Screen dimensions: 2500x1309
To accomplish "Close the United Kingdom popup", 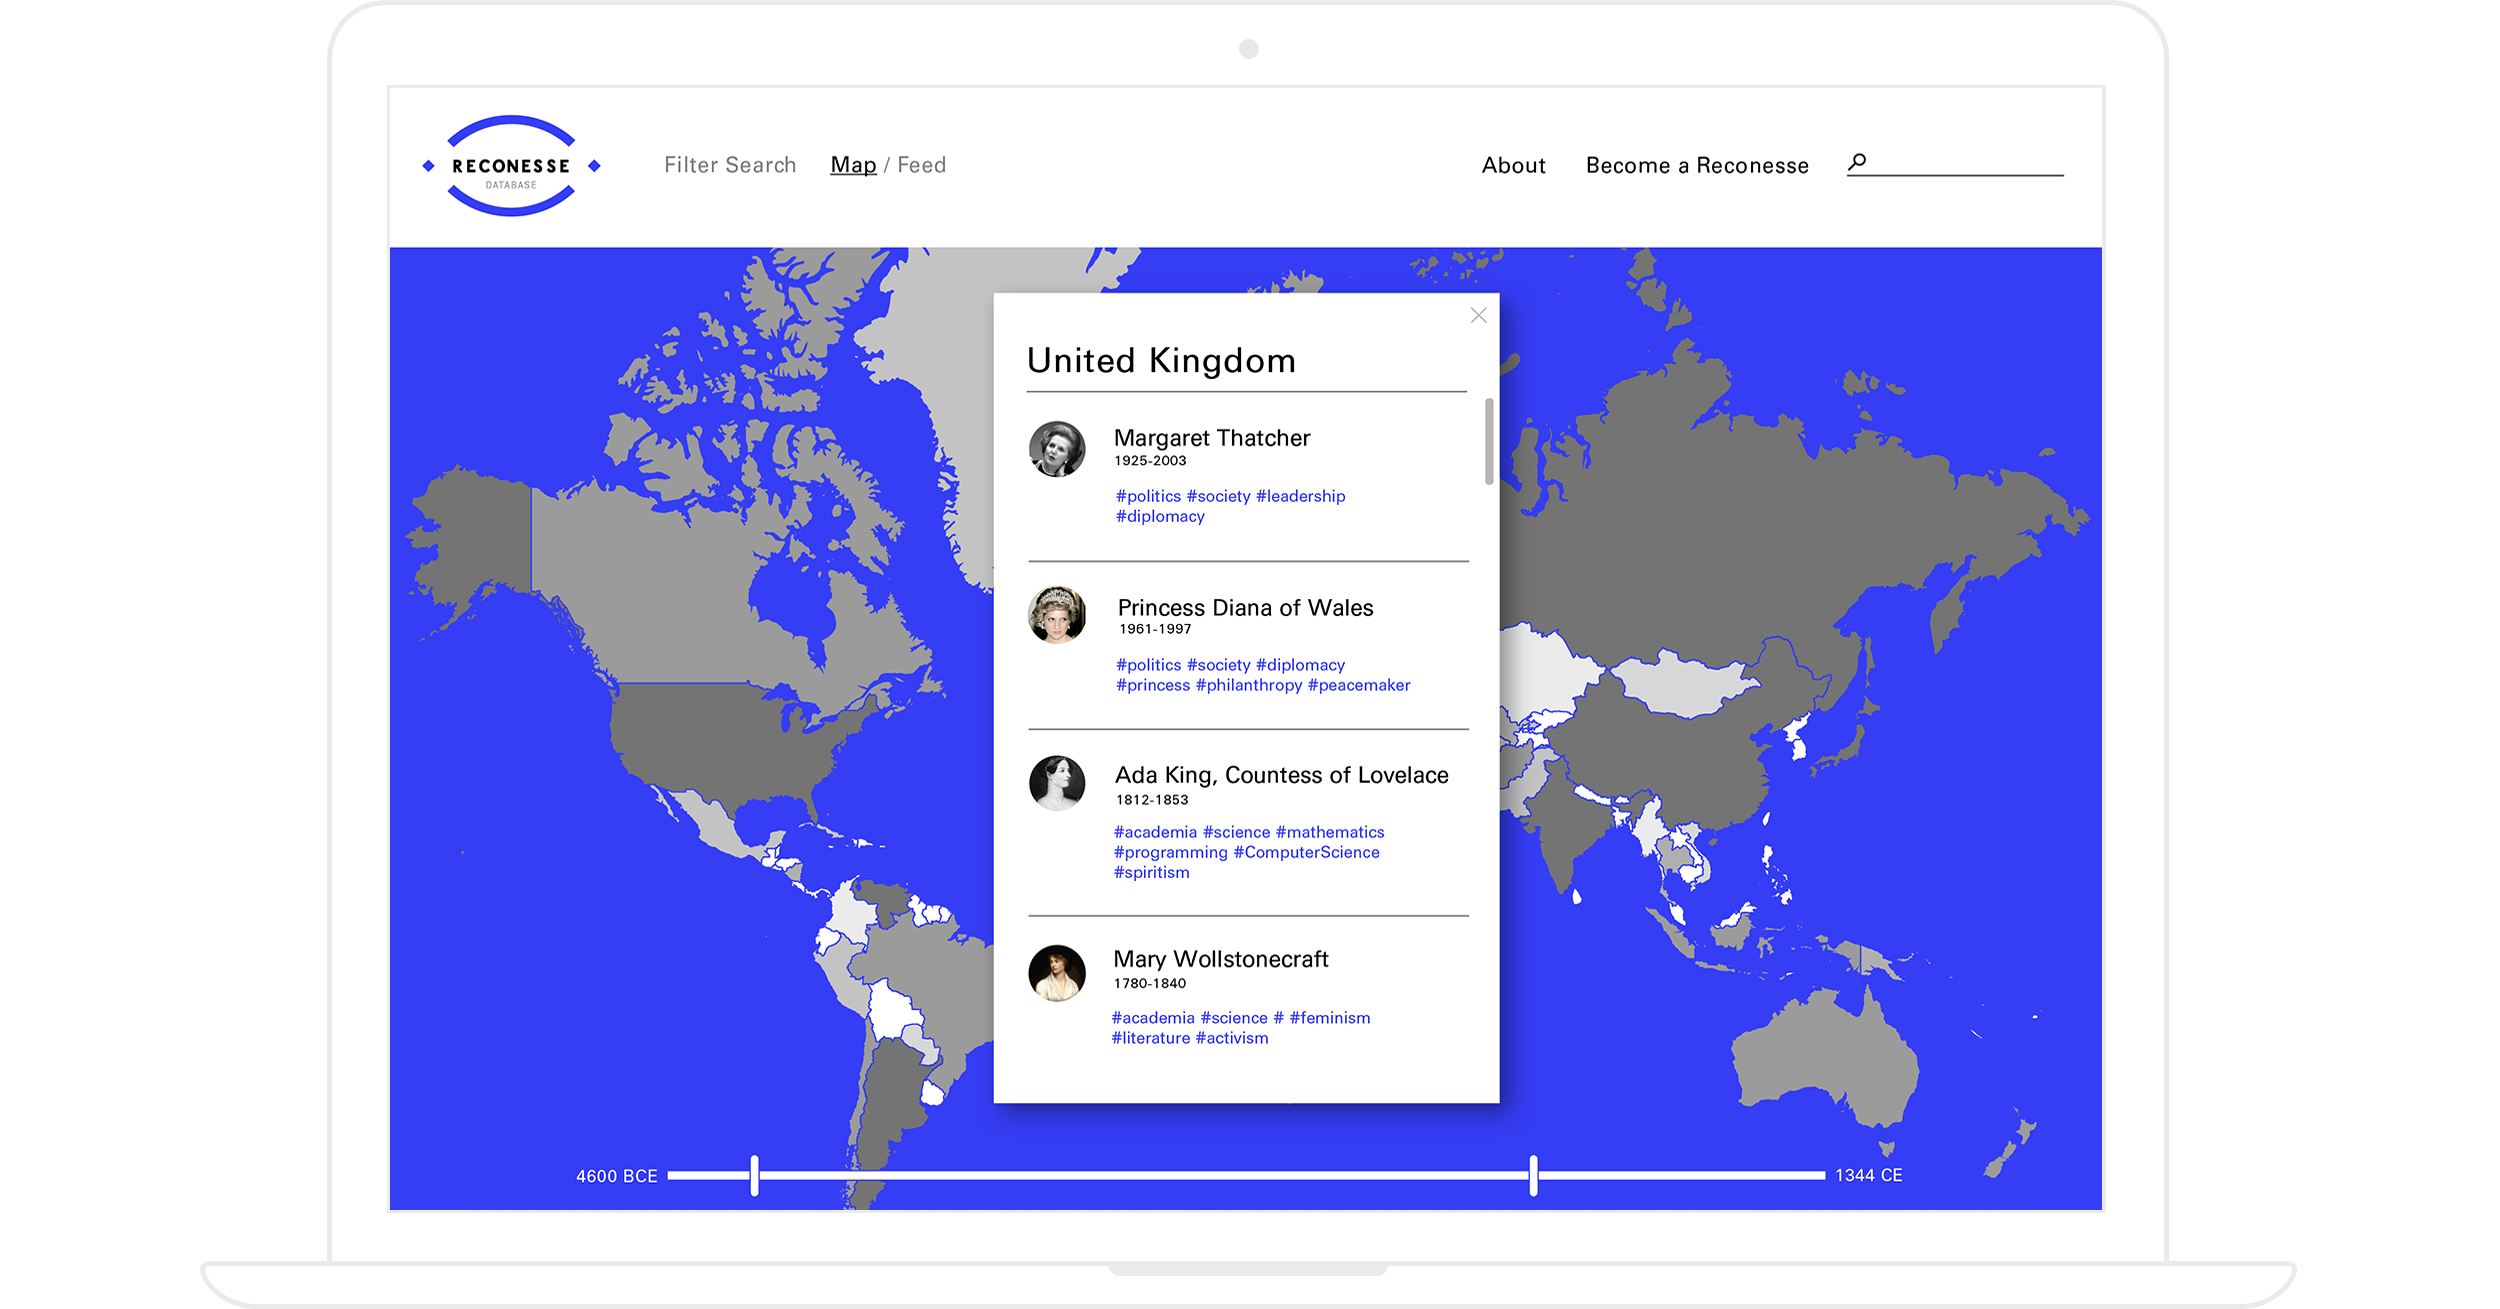I will pos(1478,315).
